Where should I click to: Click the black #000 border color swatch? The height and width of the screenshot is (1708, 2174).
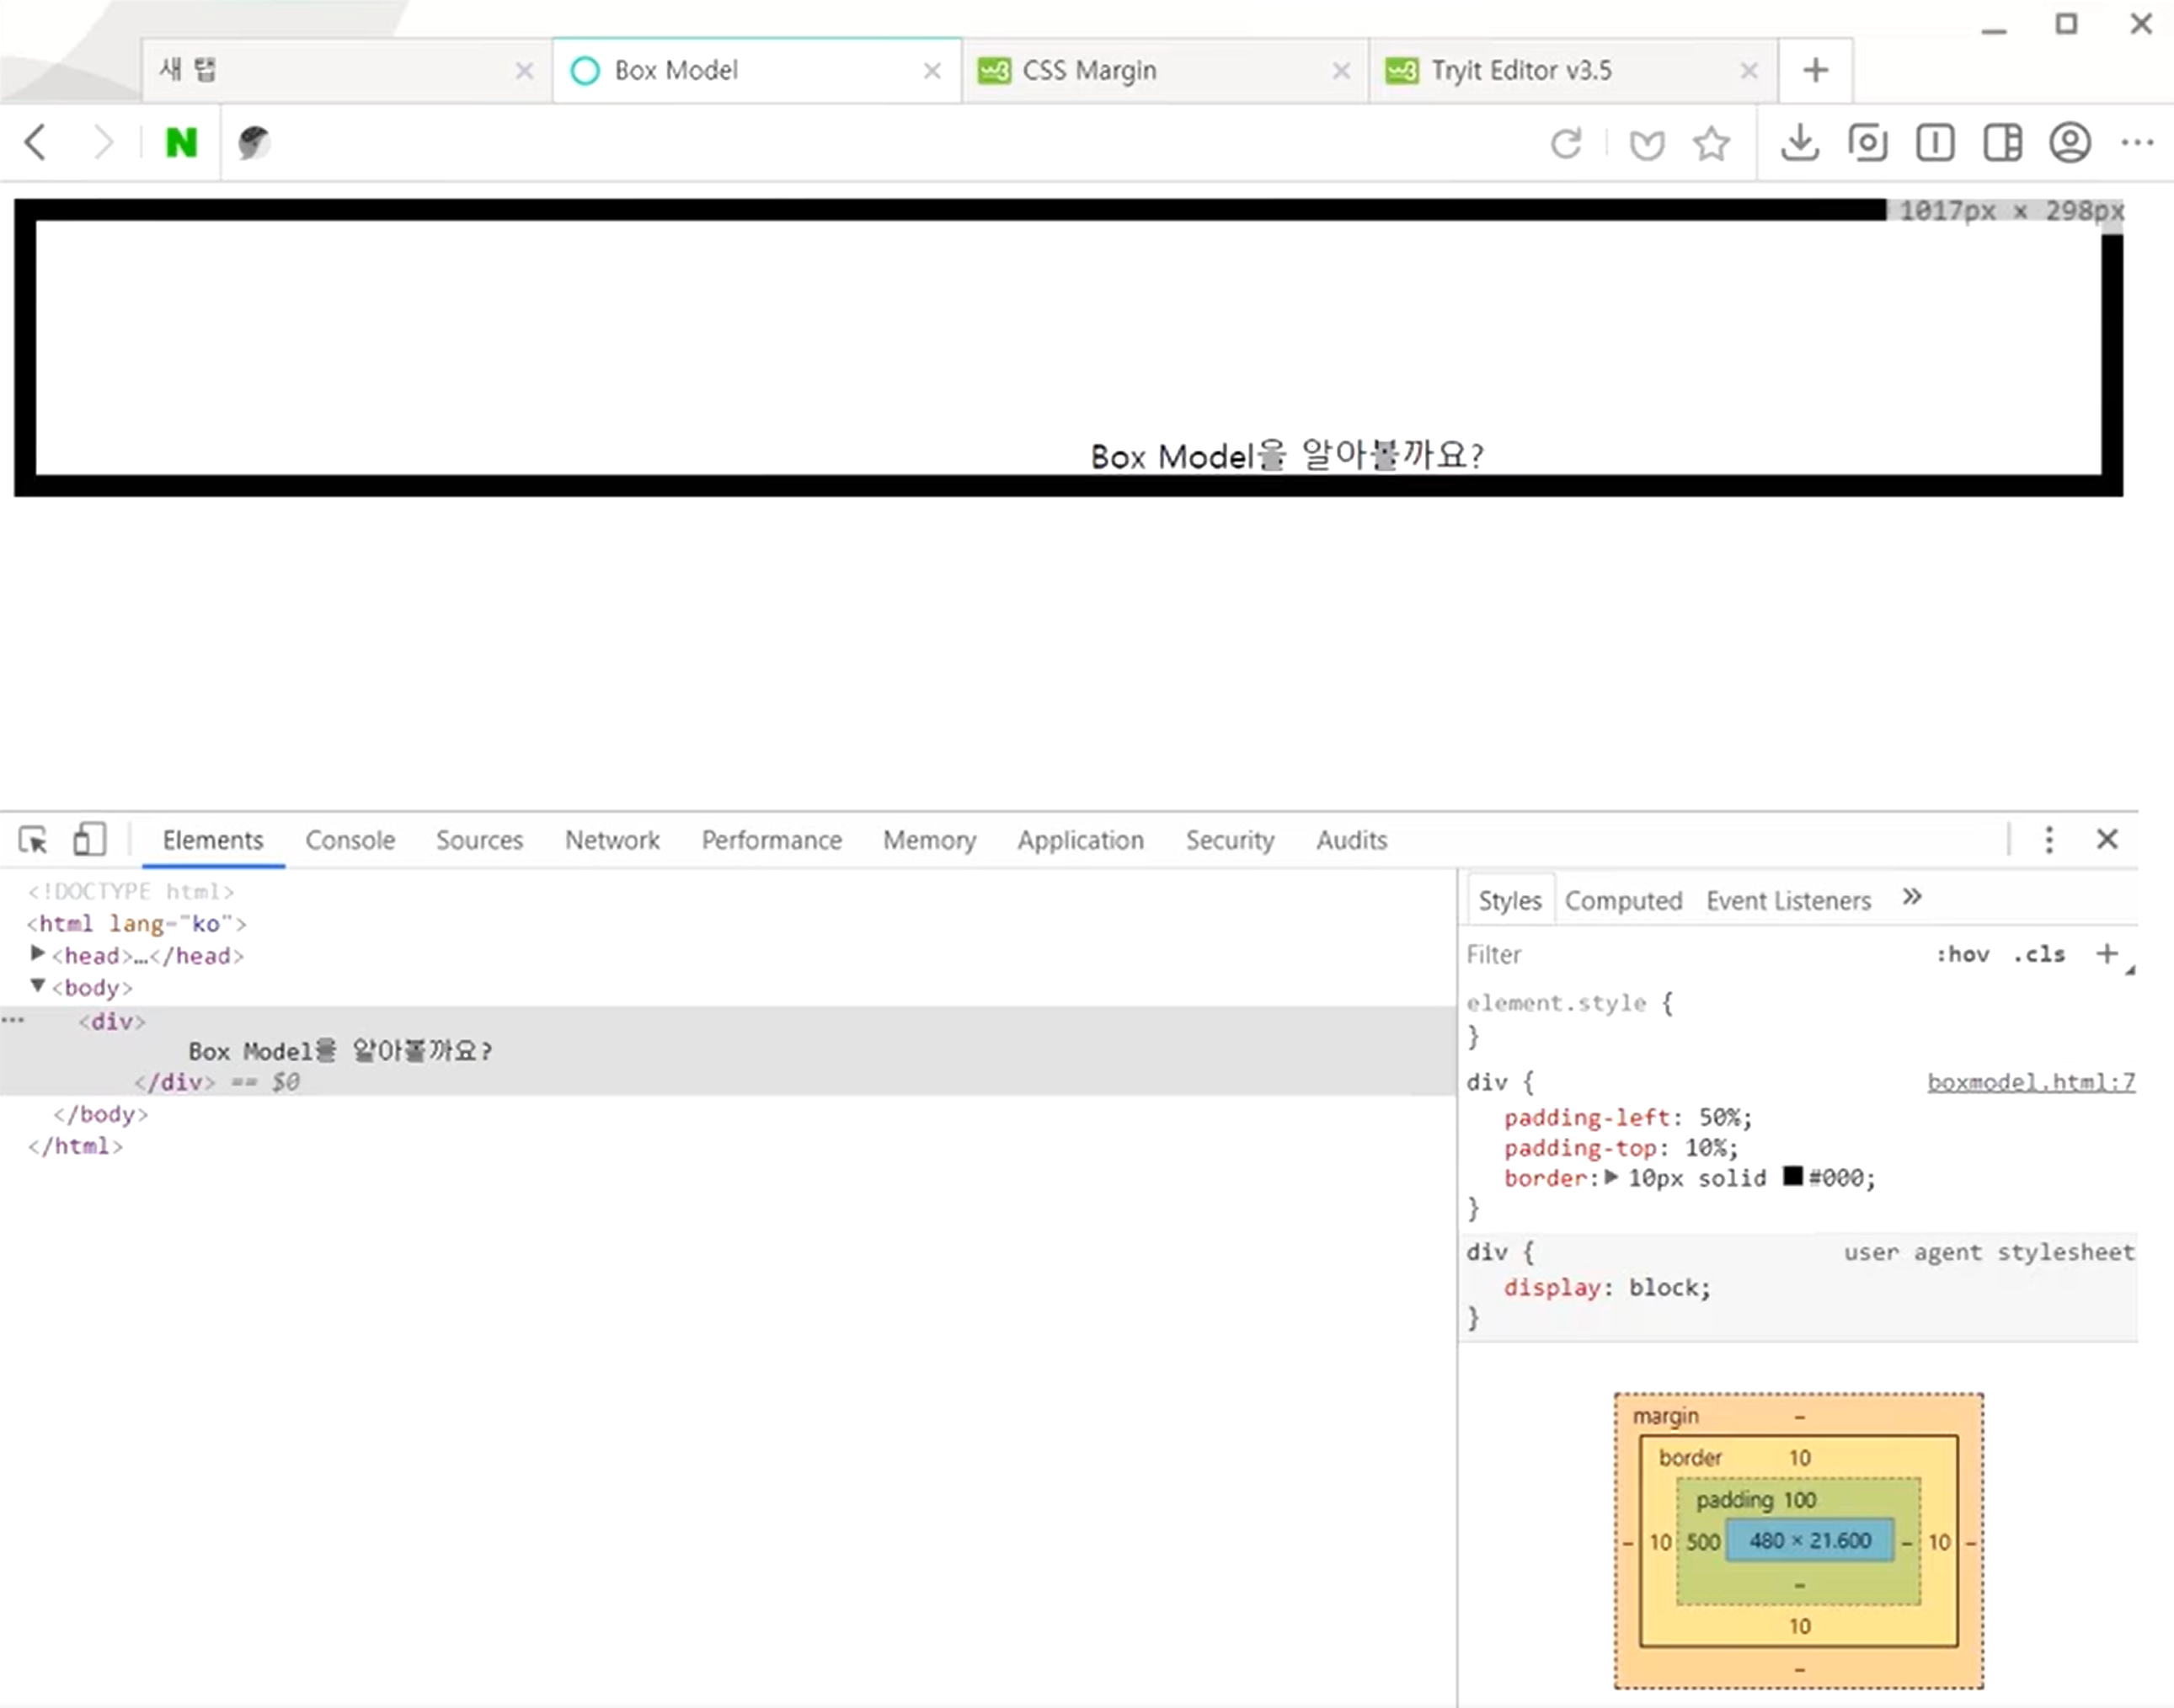click(1792, 1177)
